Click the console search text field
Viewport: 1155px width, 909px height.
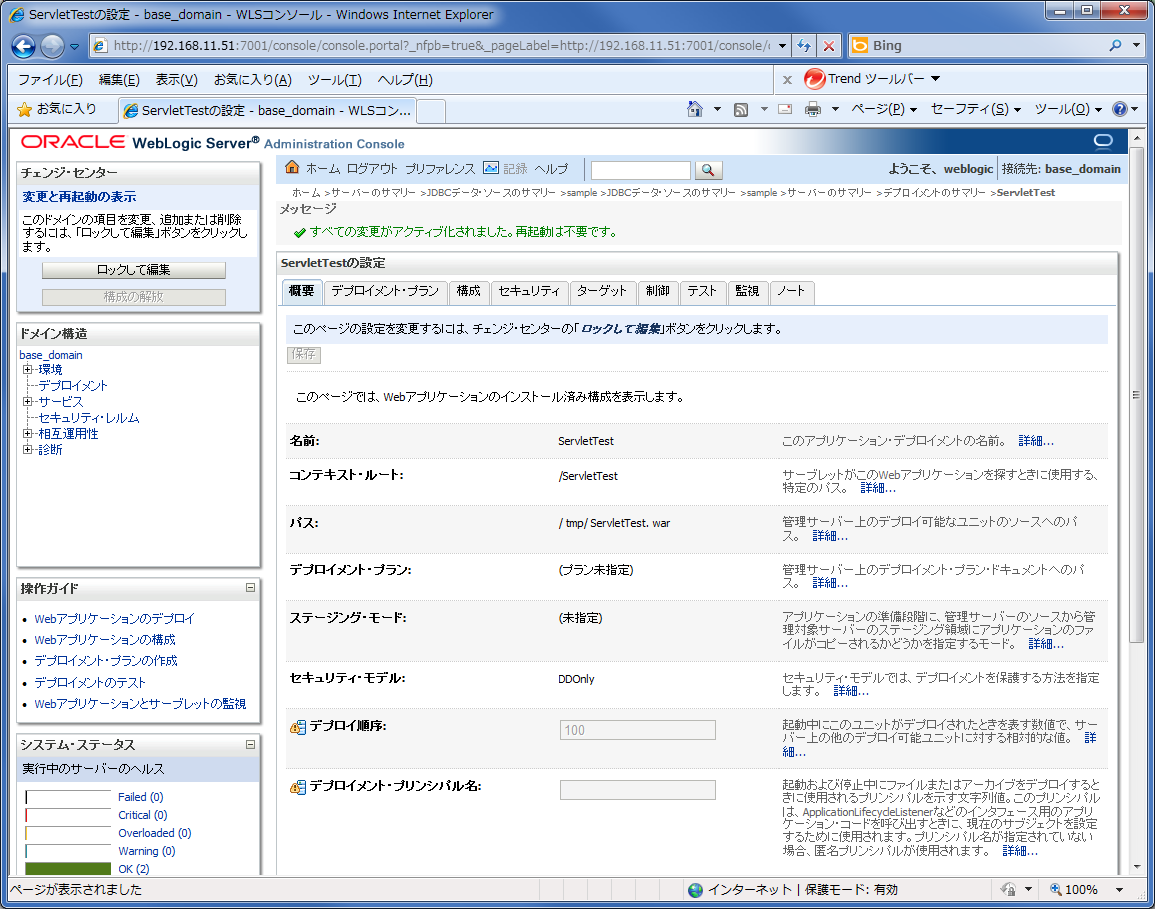coord(640,170)
